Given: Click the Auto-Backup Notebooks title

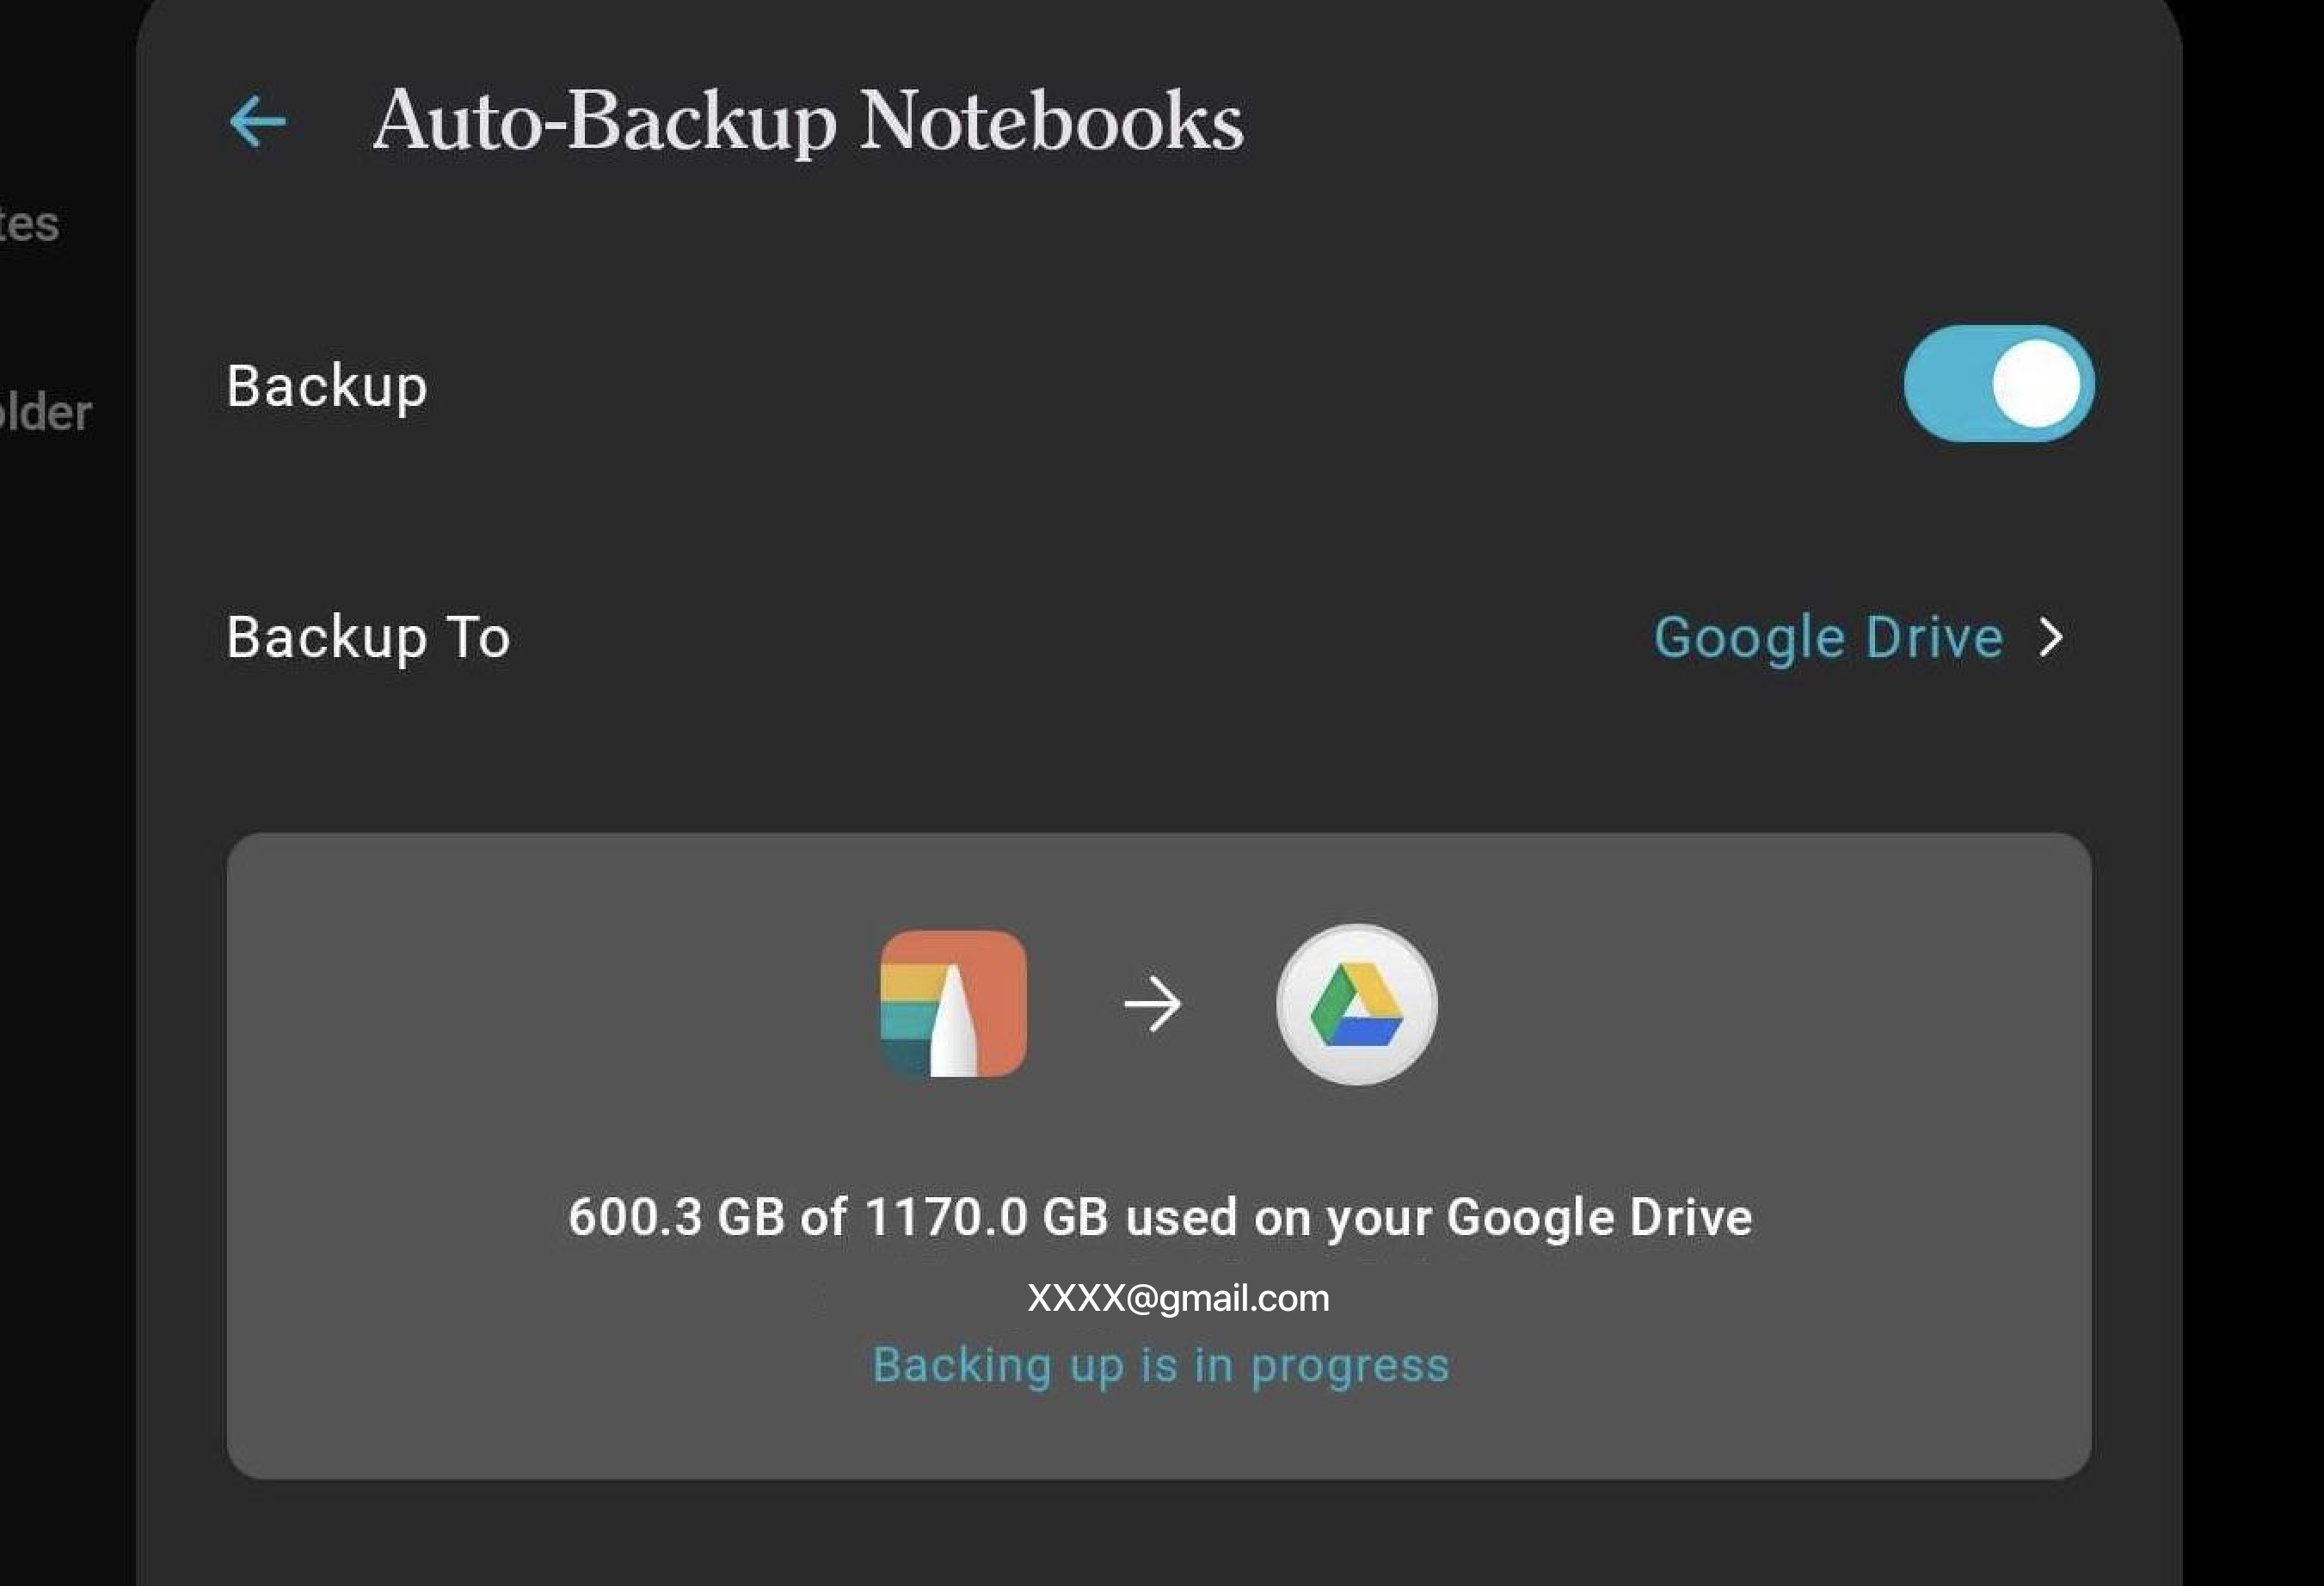Looking at the screenshot, I should [808, 122].
